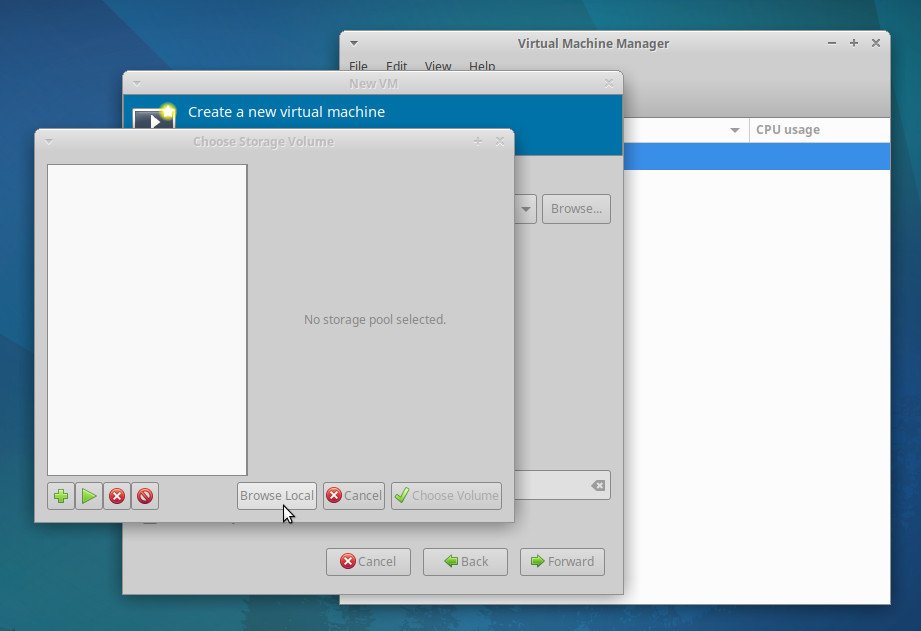Click Forward in the New VM wizard
921x631 pixels.
point(562,562)
